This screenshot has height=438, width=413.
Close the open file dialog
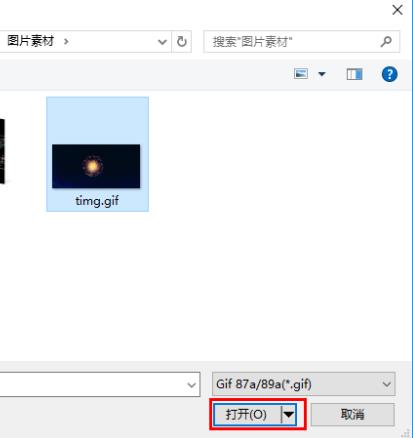pyautogui.click(x=397, y=10)
